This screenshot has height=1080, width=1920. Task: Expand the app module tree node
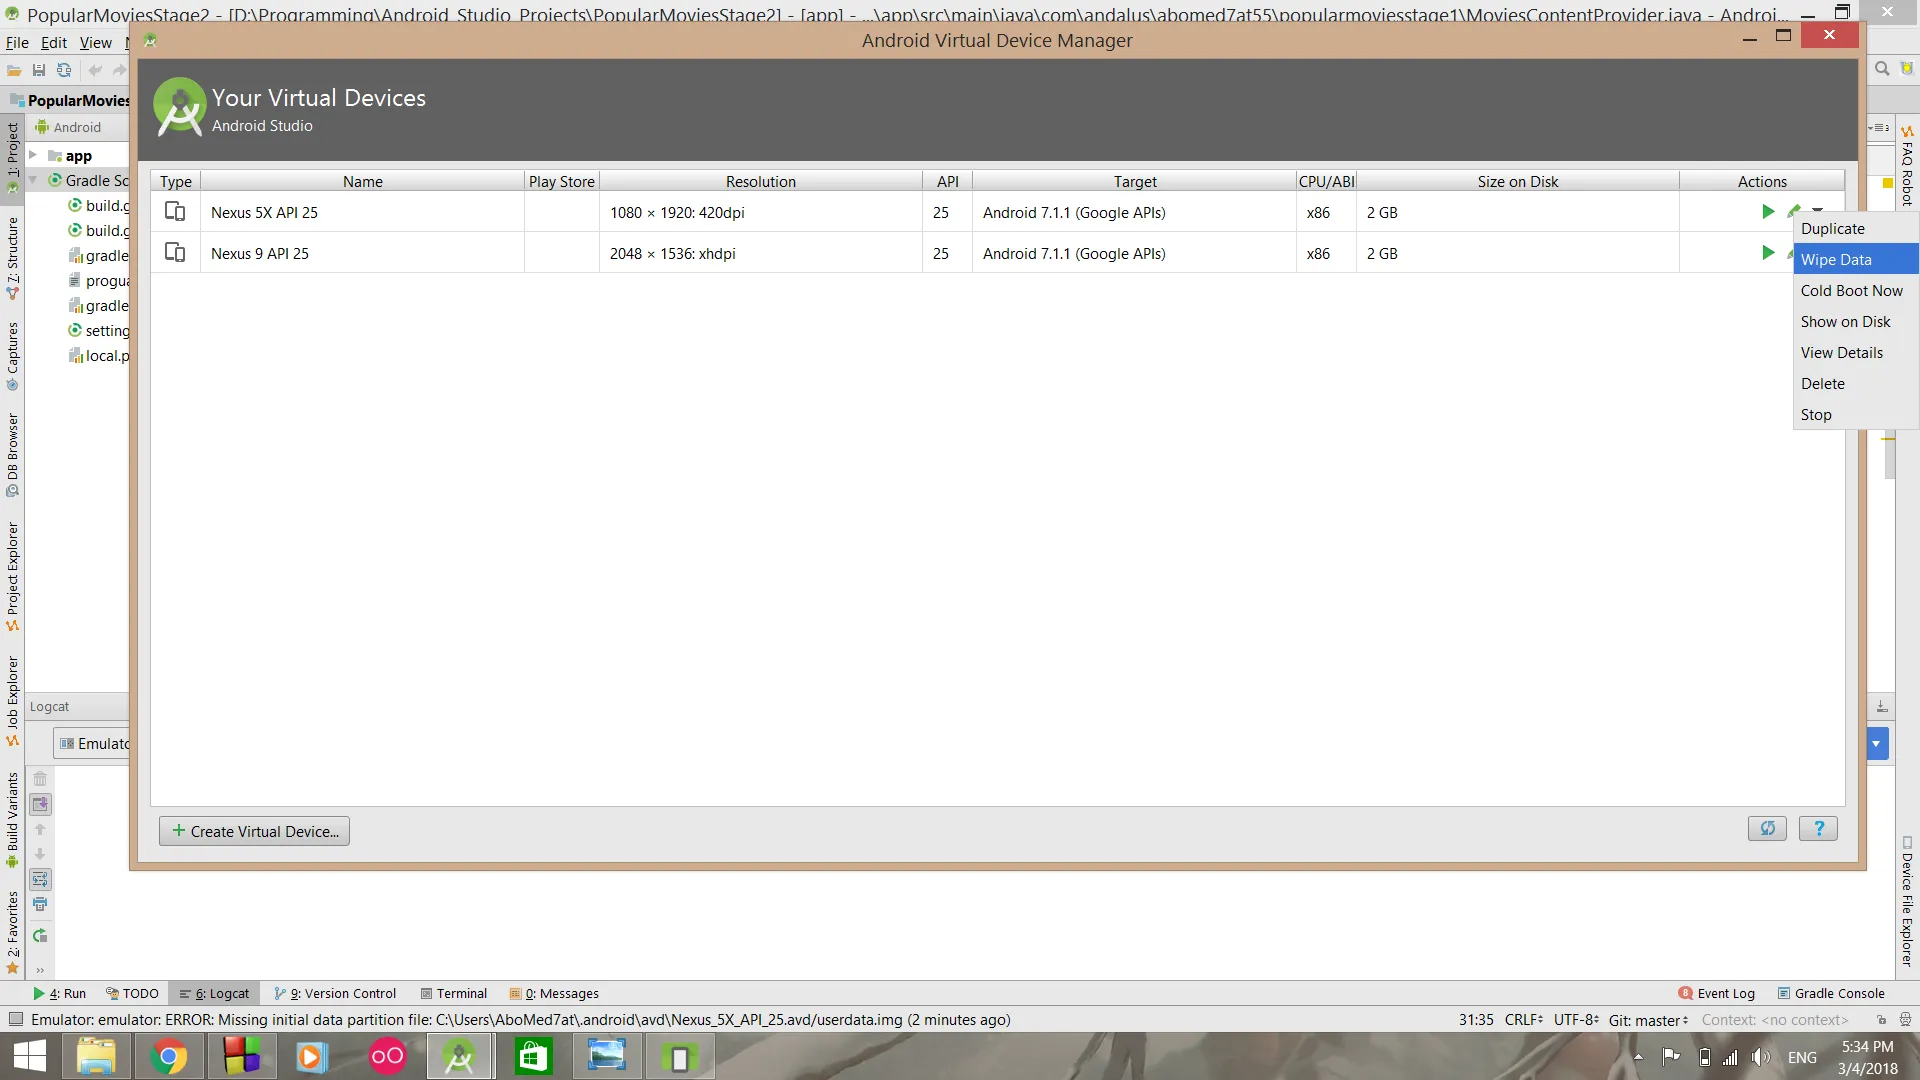pos(33,155)
